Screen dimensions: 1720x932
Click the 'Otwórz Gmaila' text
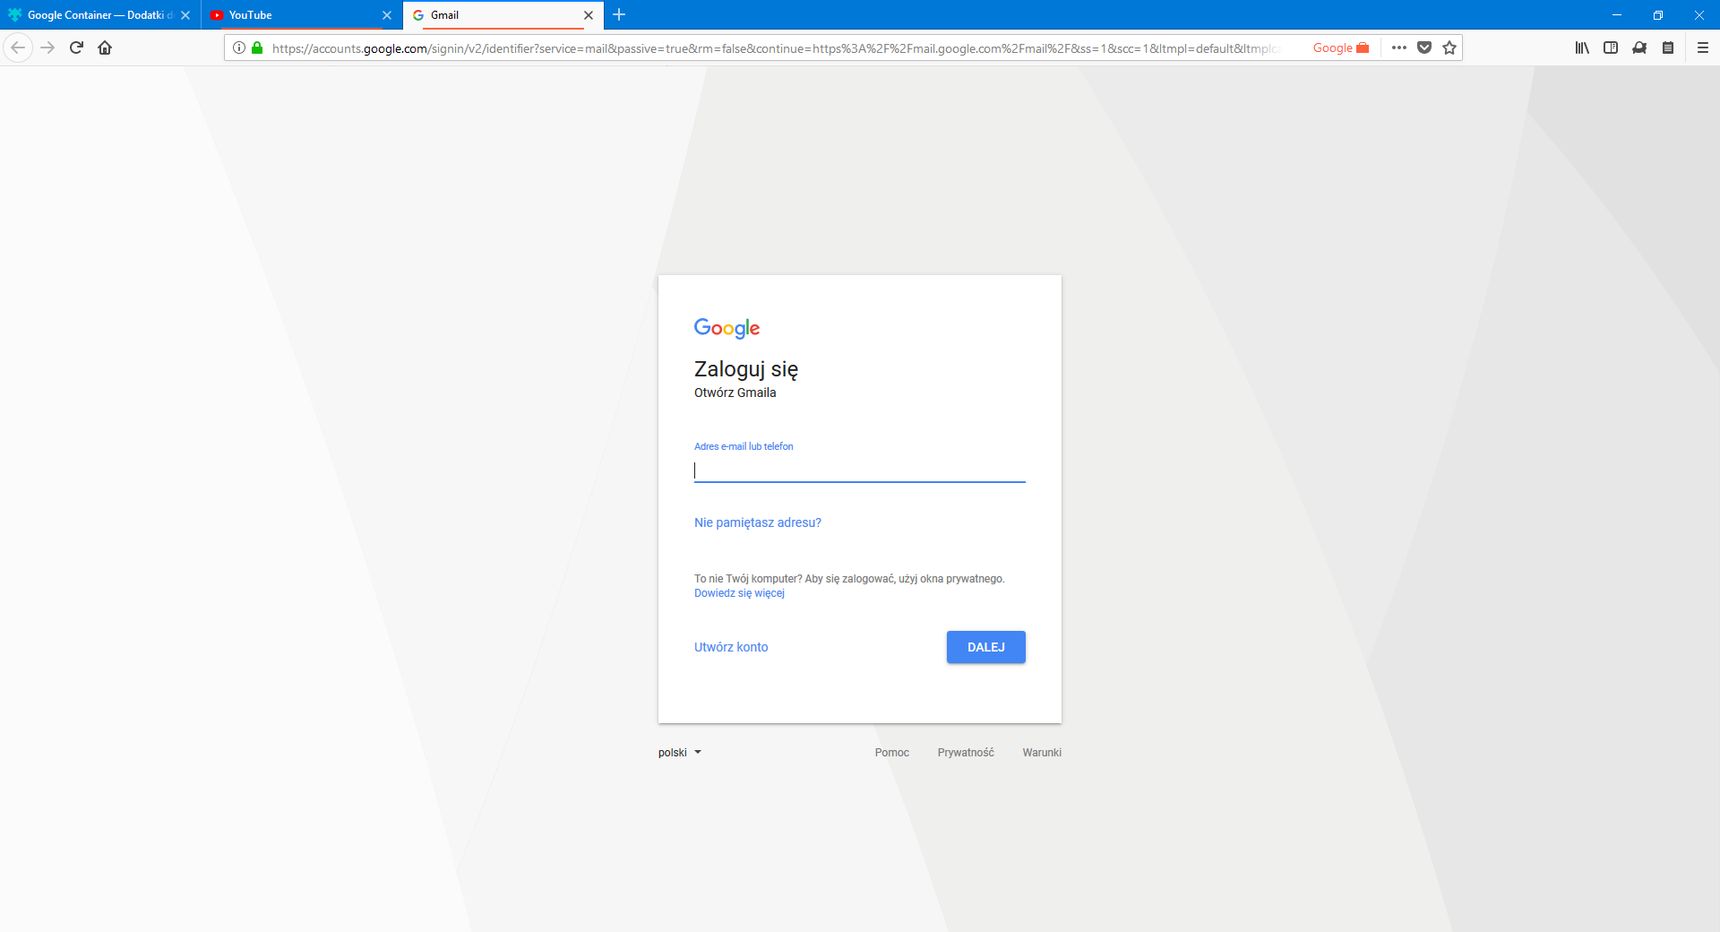tap(735, 393)
